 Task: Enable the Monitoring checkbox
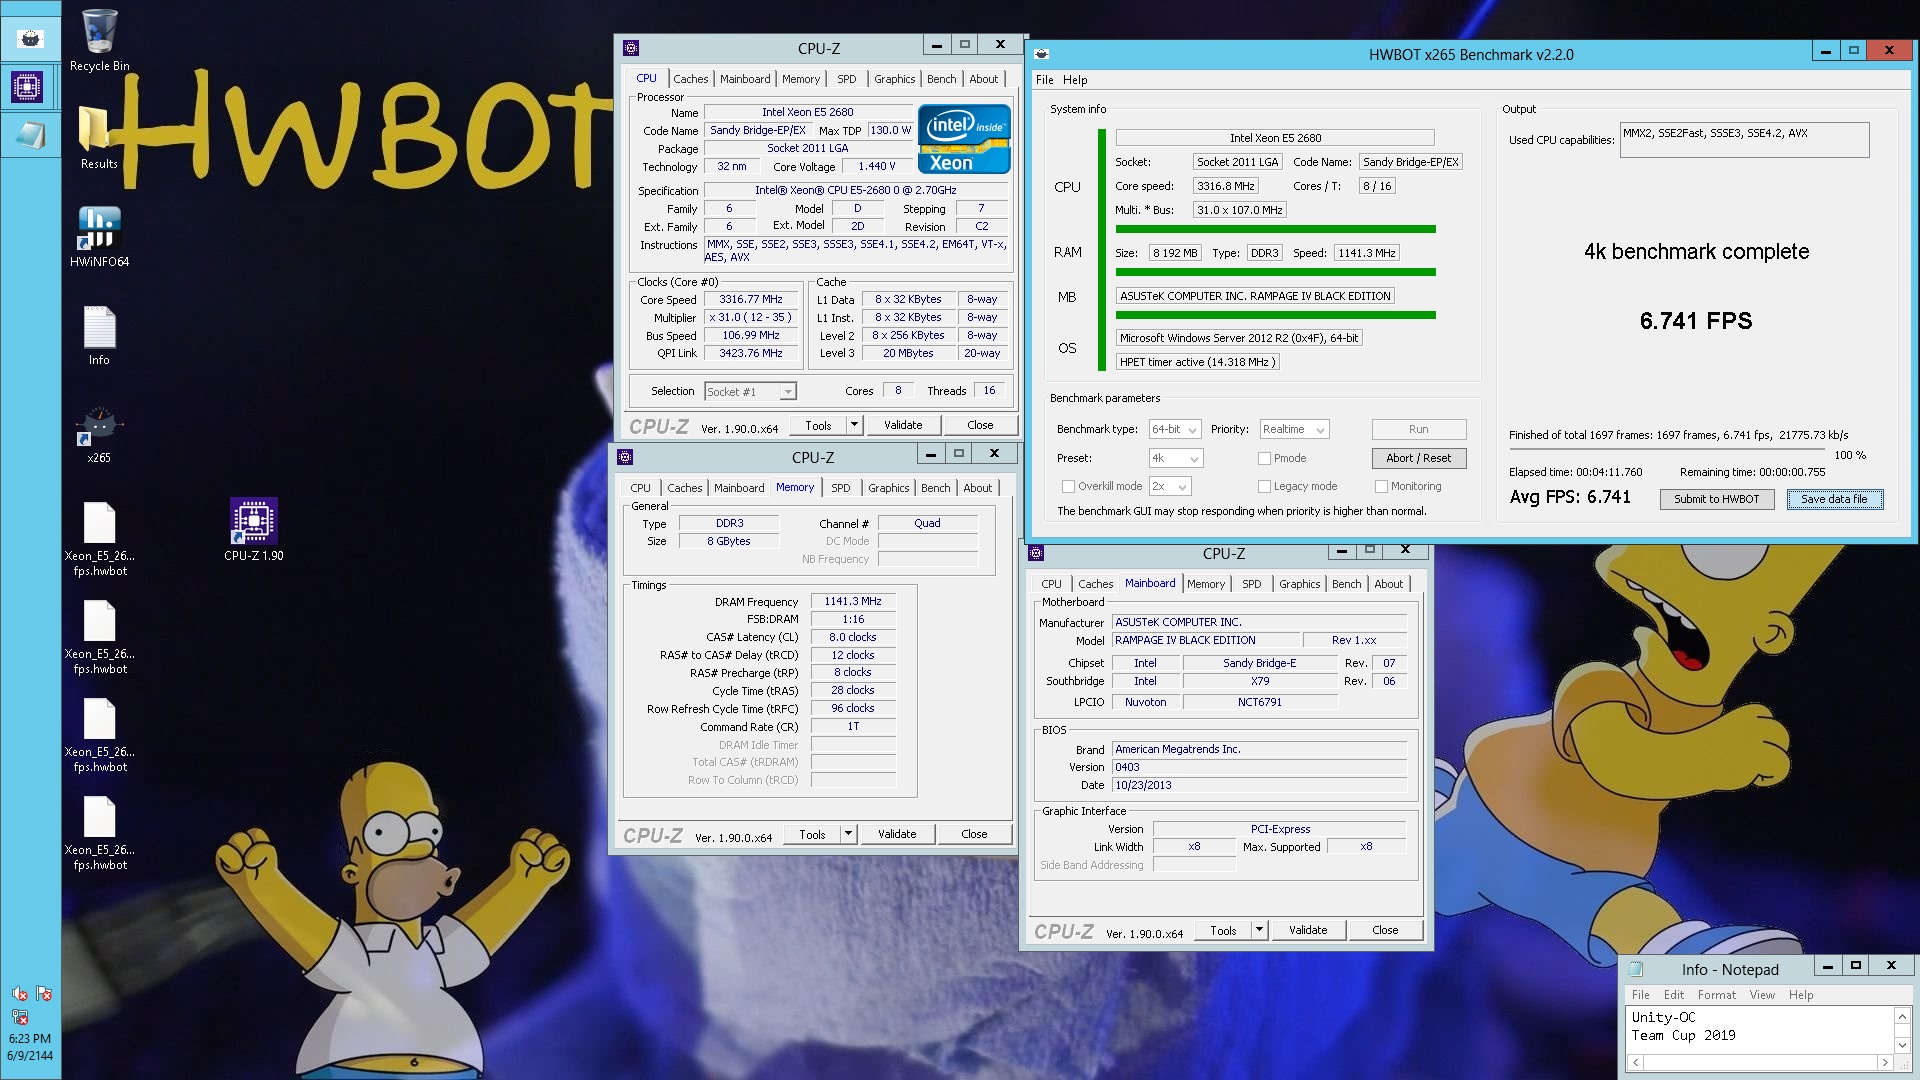1381,486
